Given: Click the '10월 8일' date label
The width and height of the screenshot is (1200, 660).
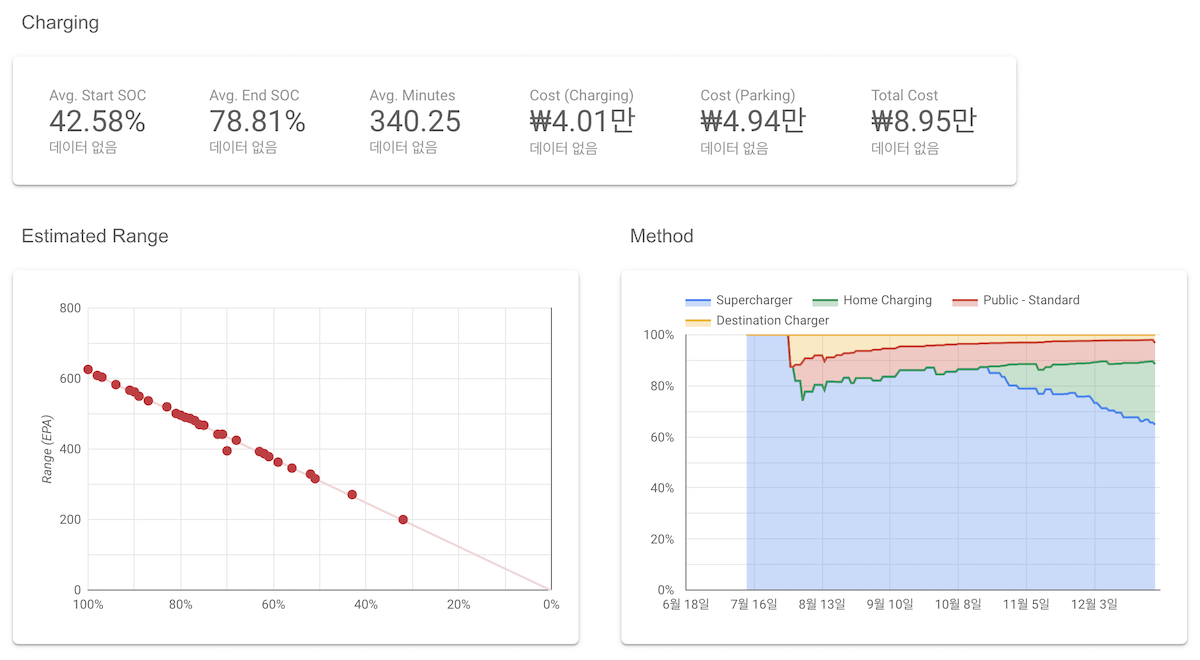Looking at the screenshot, I should point(958,605).
